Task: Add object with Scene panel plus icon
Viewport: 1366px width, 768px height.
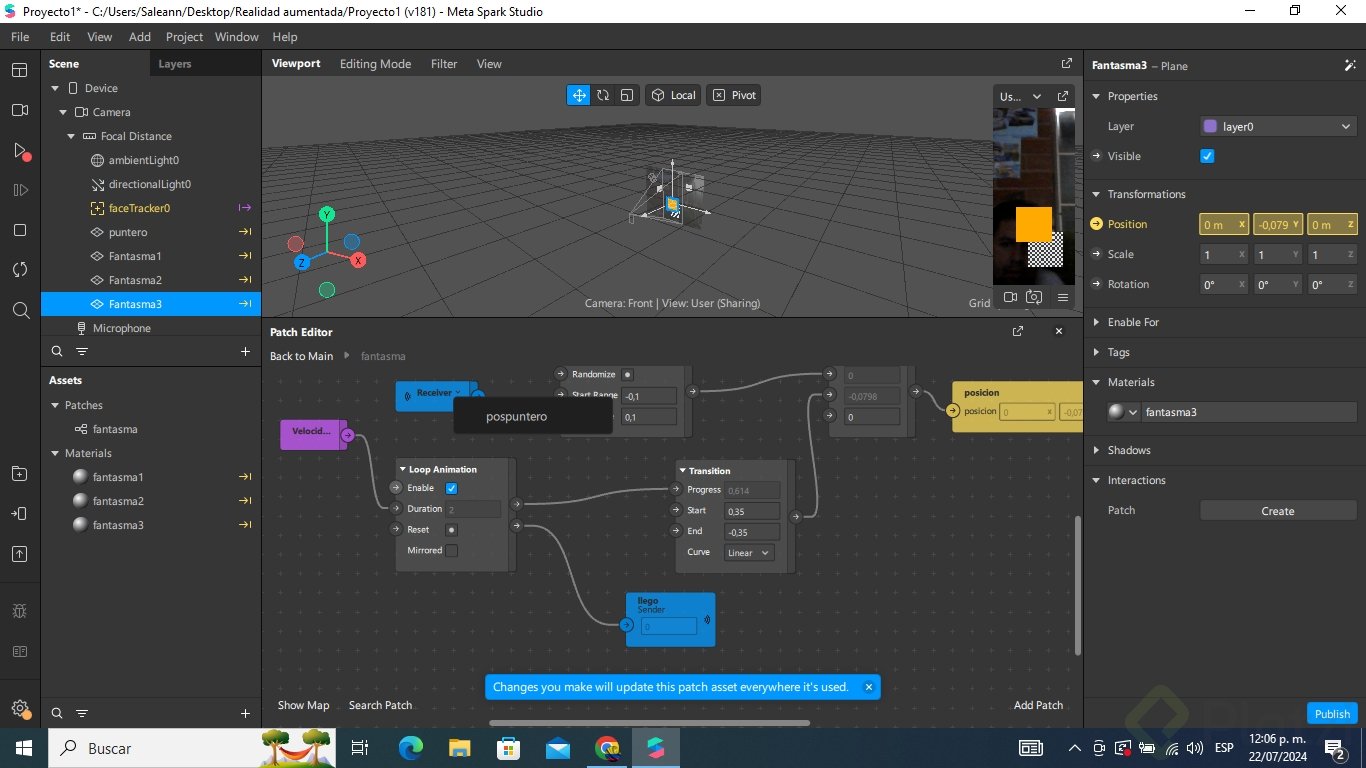Action: (245, 352)
